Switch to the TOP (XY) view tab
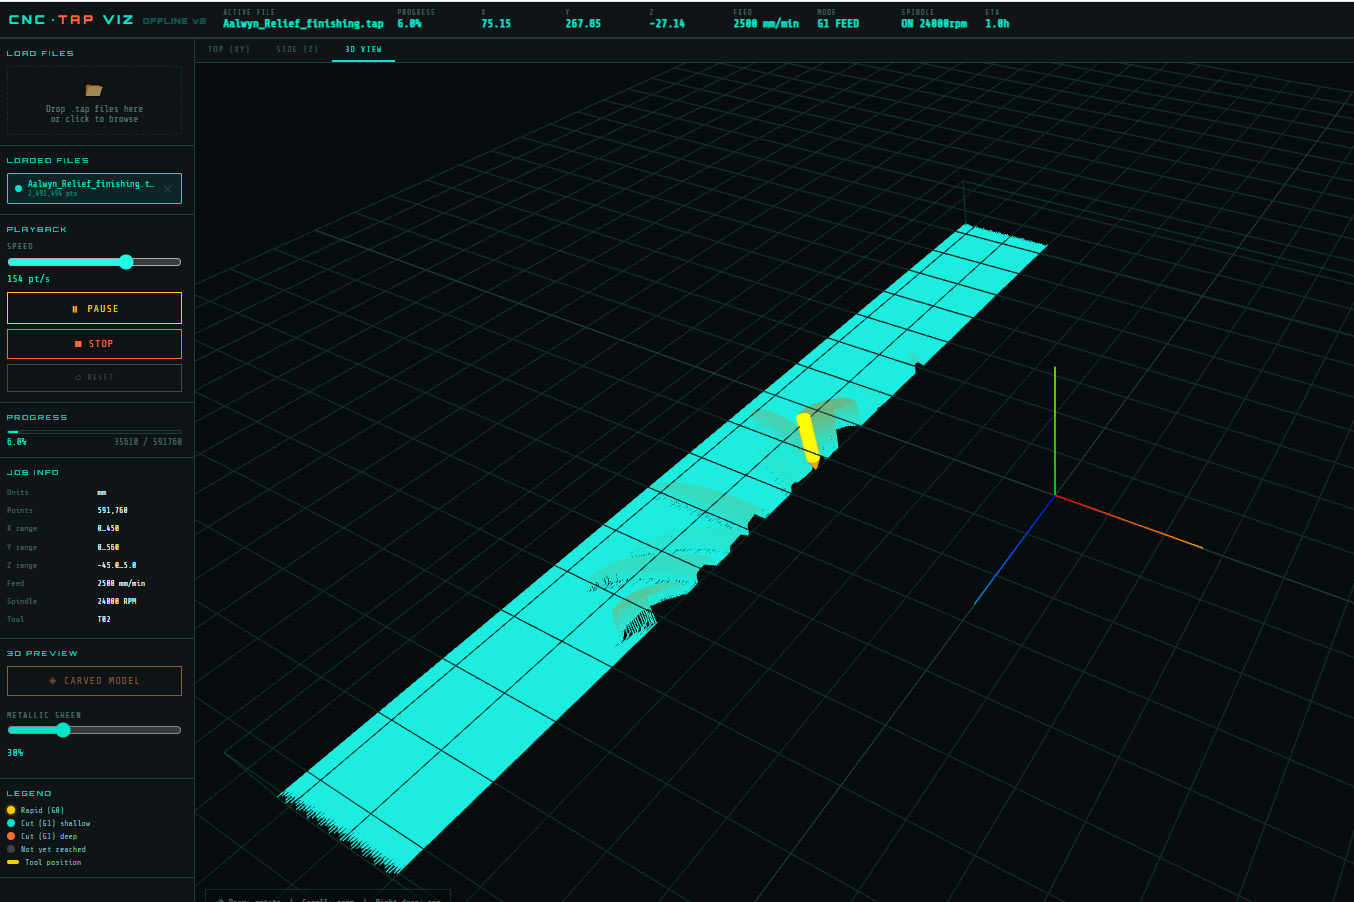The height and width of the screenshot is (902, 1354). [x=229, y=48]
